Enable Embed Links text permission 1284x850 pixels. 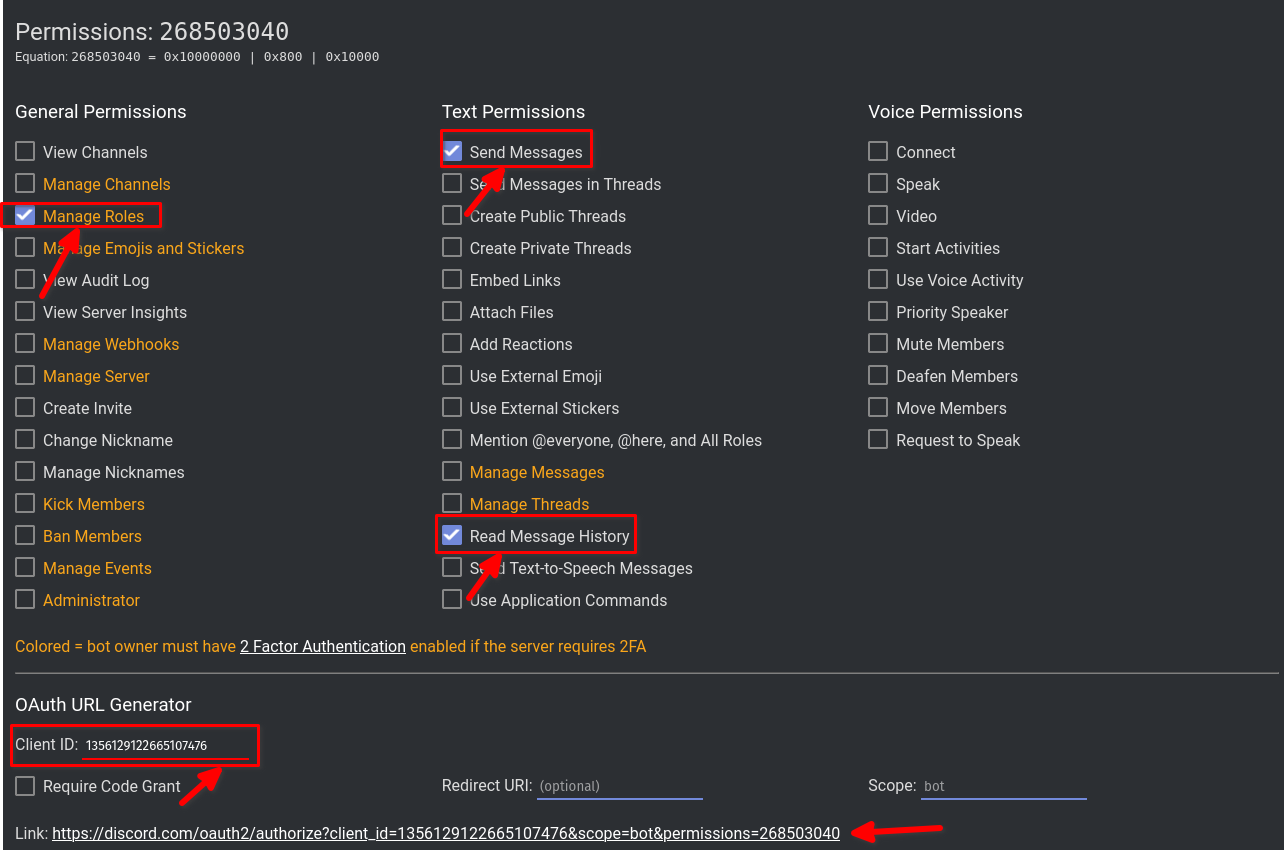(x=452, y=279)
